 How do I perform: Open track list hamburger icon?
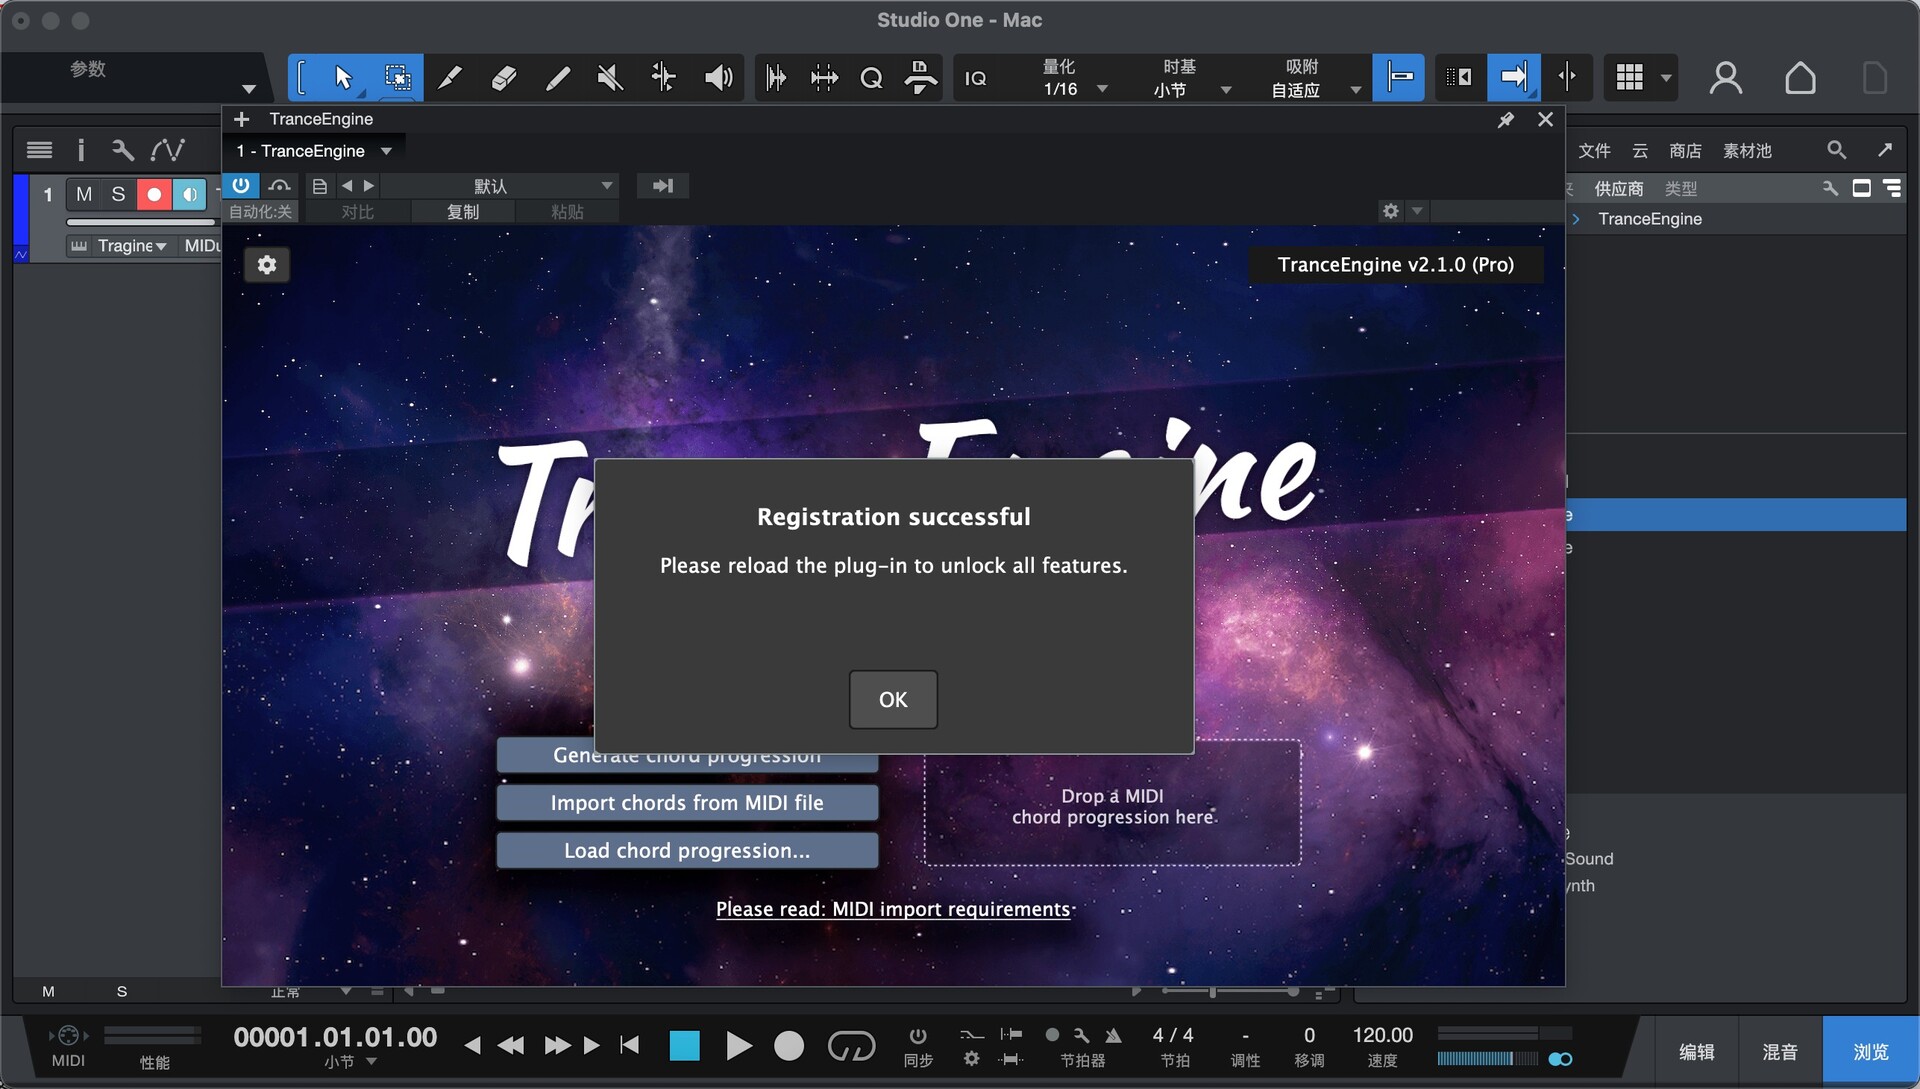tap(39, 150)
